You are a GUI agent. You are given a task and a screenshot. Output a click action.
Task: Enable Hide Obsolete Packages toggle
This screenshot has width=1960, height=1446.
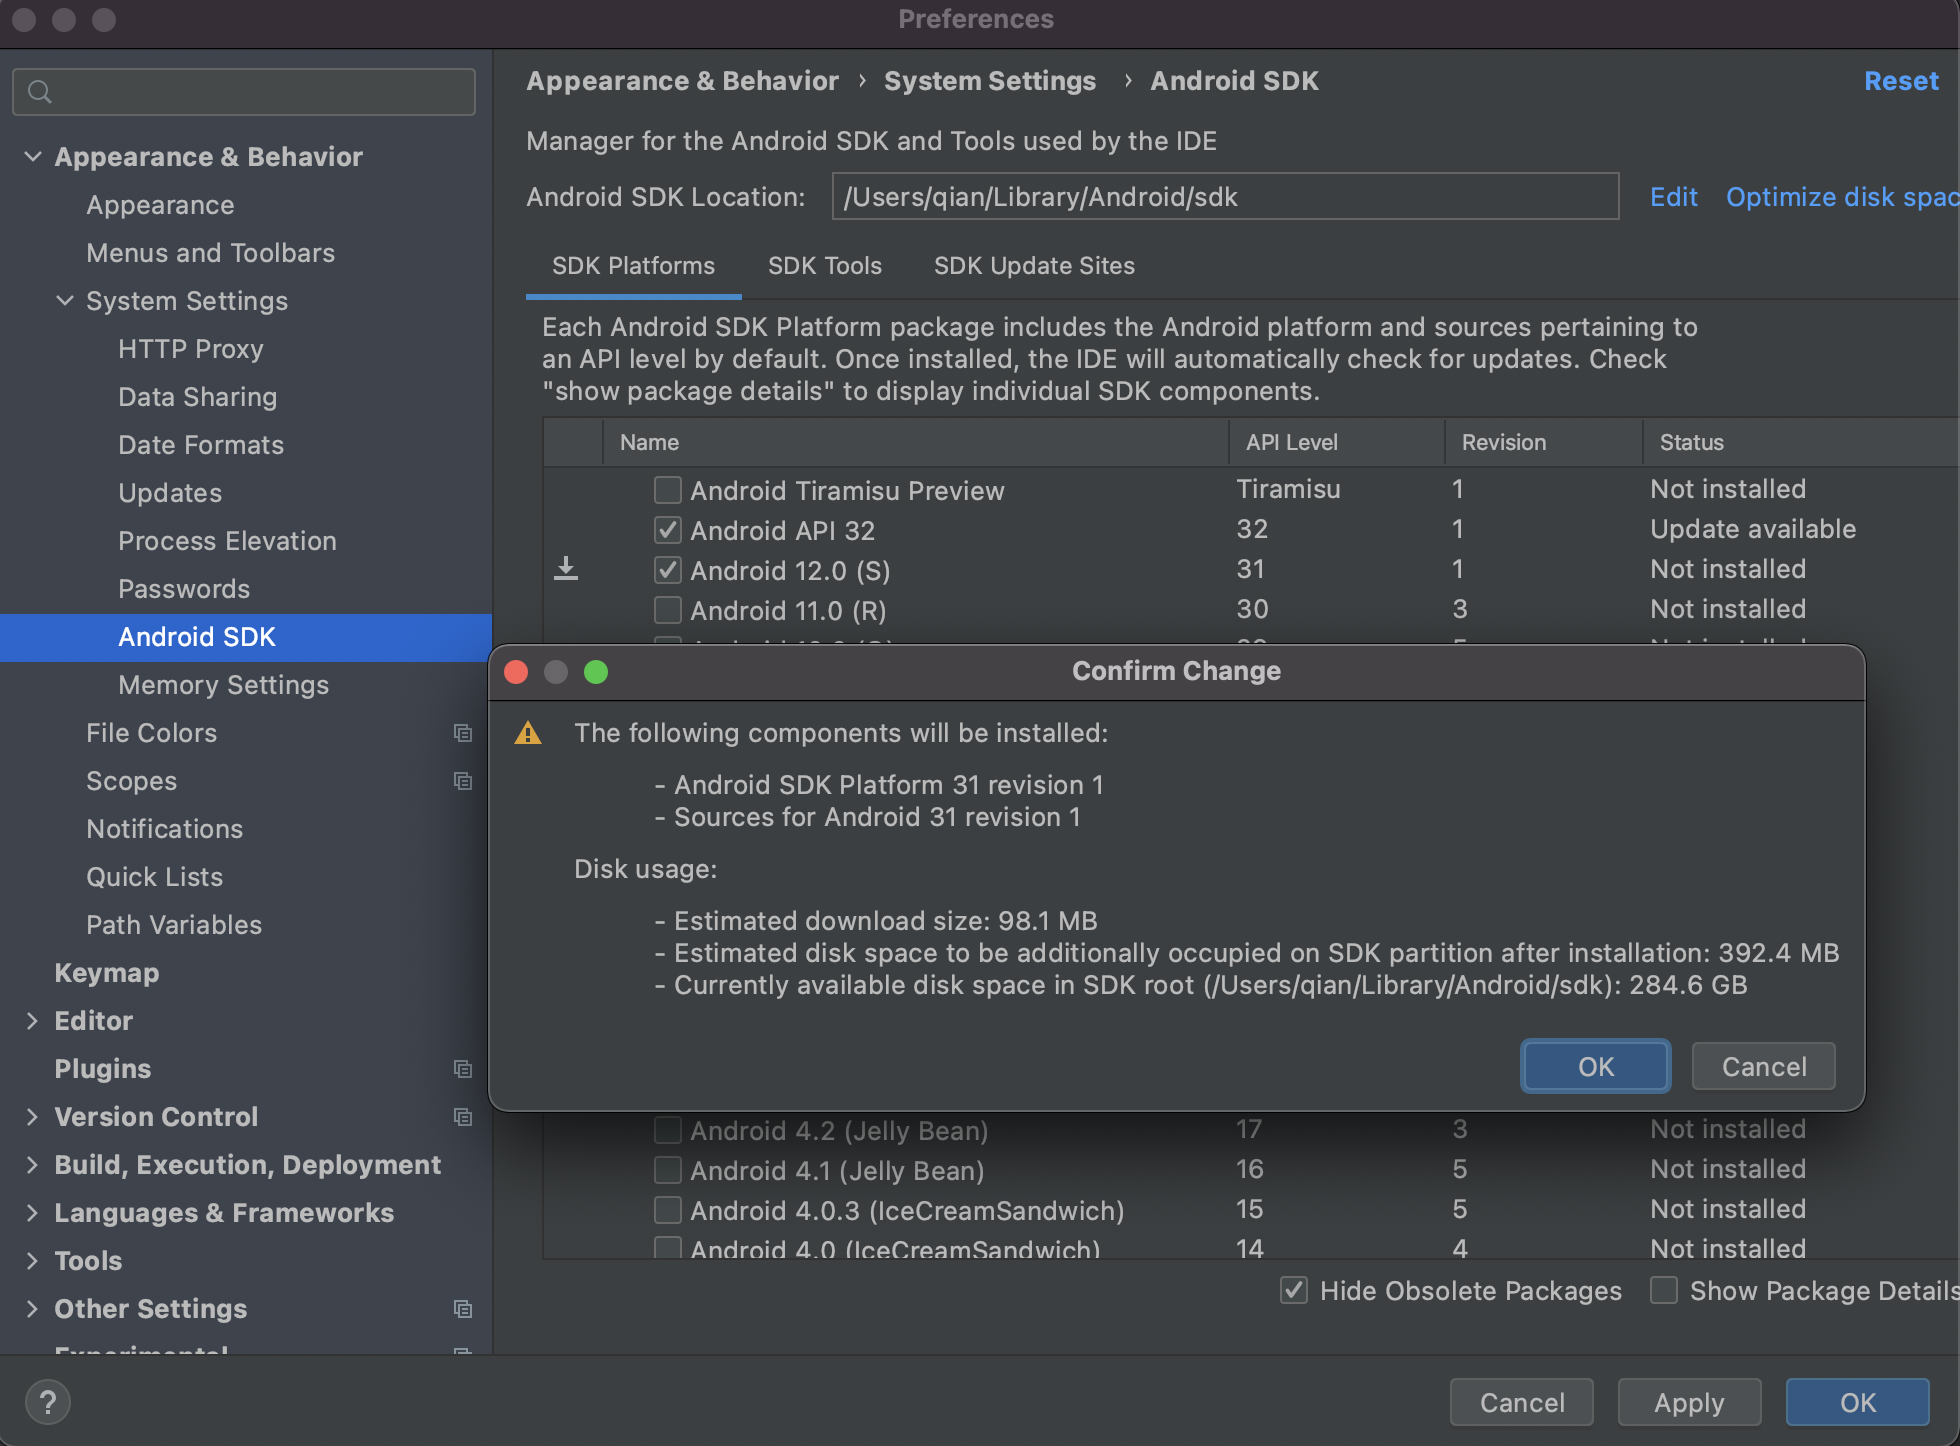point(1297,1291)
